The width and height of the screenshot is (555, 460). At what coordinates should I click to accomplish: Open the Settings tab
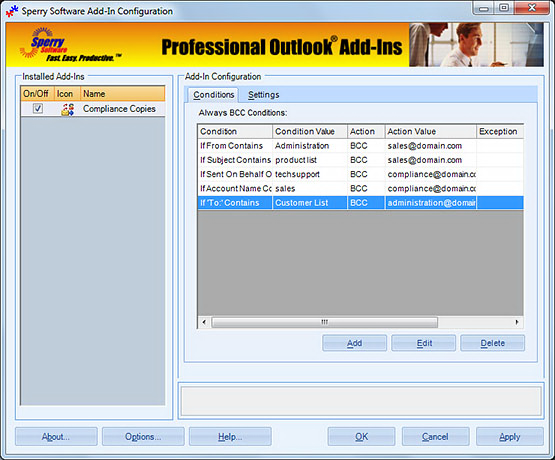(264, 95)
